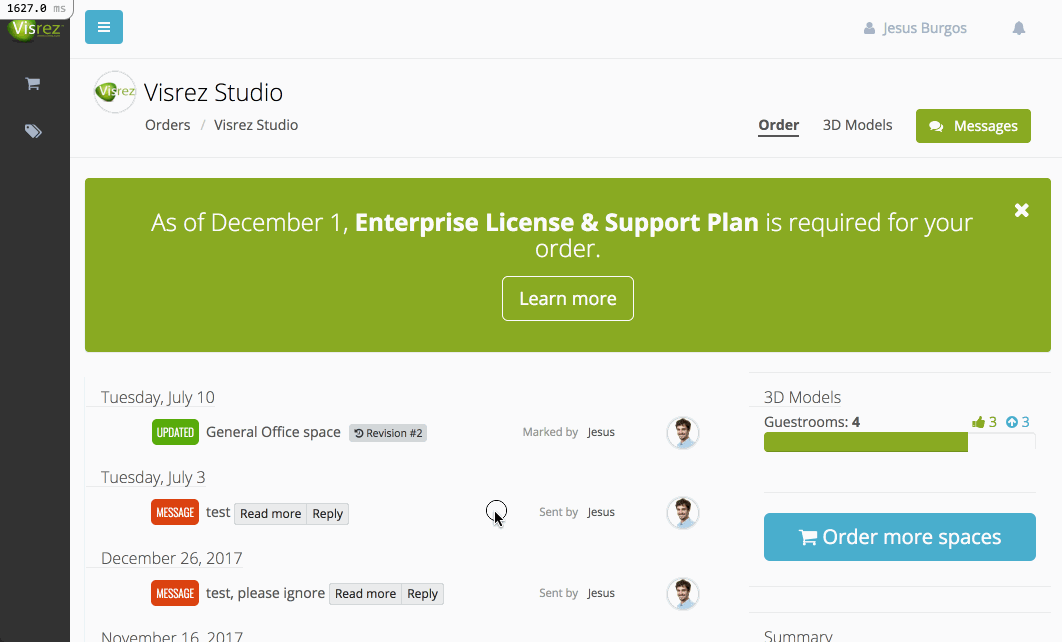Switch to the 3D Models tab
The width and height of the screenshot is (1062, 642).
(857, 125)
